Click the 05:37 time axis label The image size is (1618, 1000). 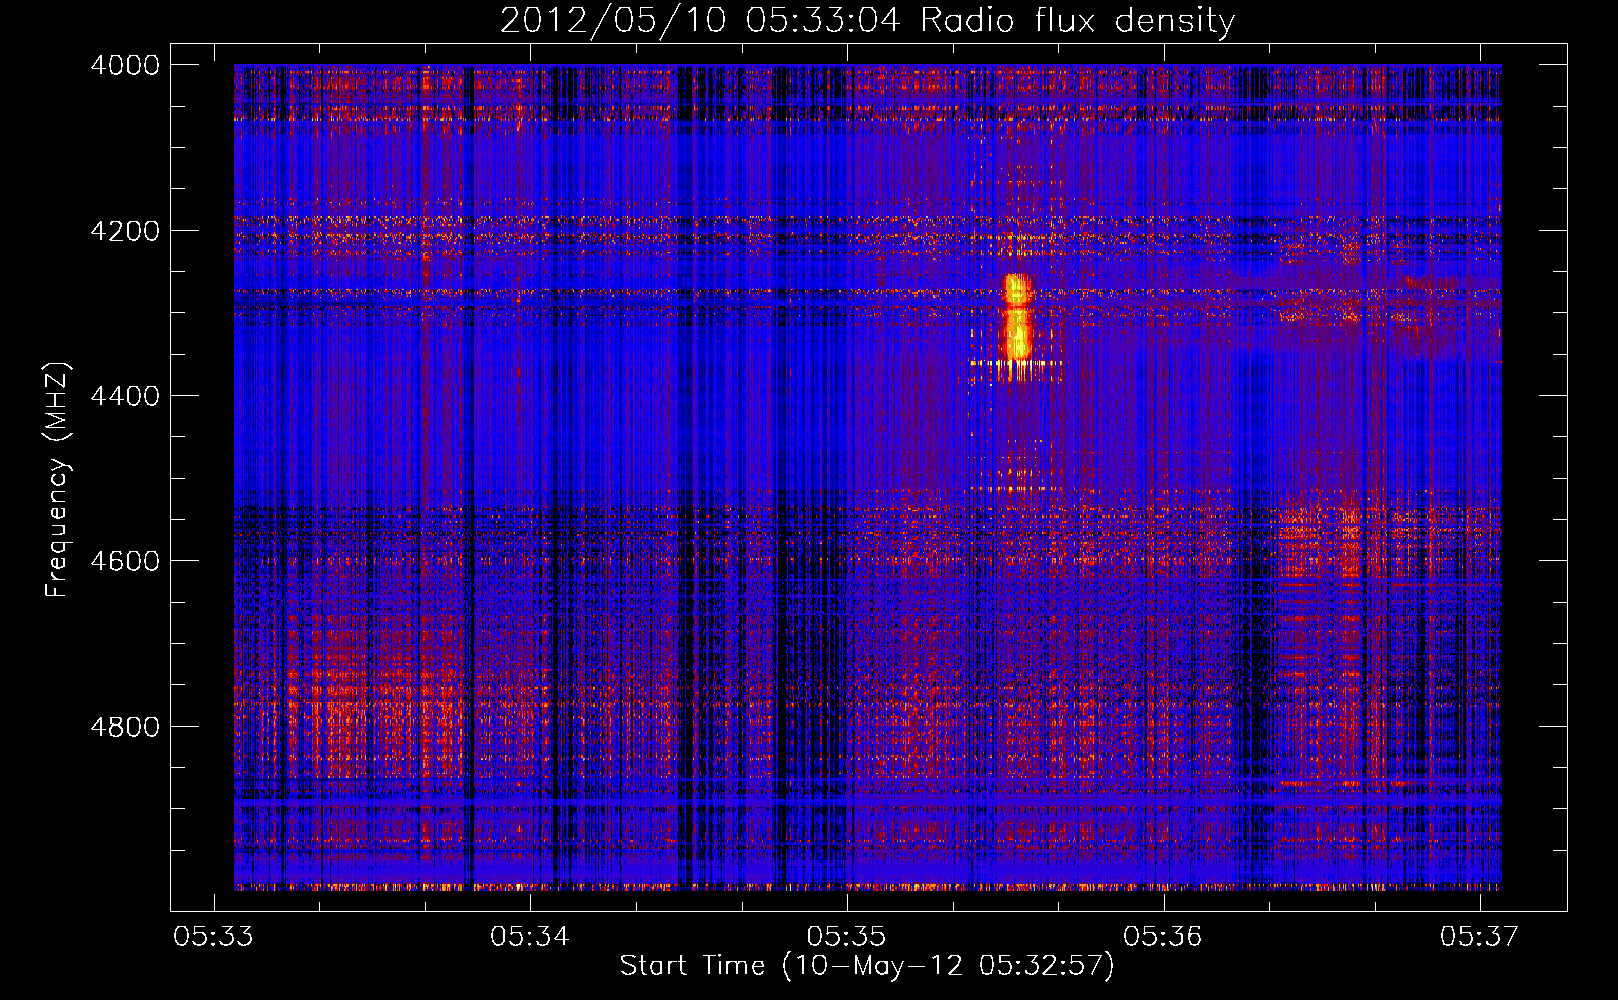[x=1480, y=936]
